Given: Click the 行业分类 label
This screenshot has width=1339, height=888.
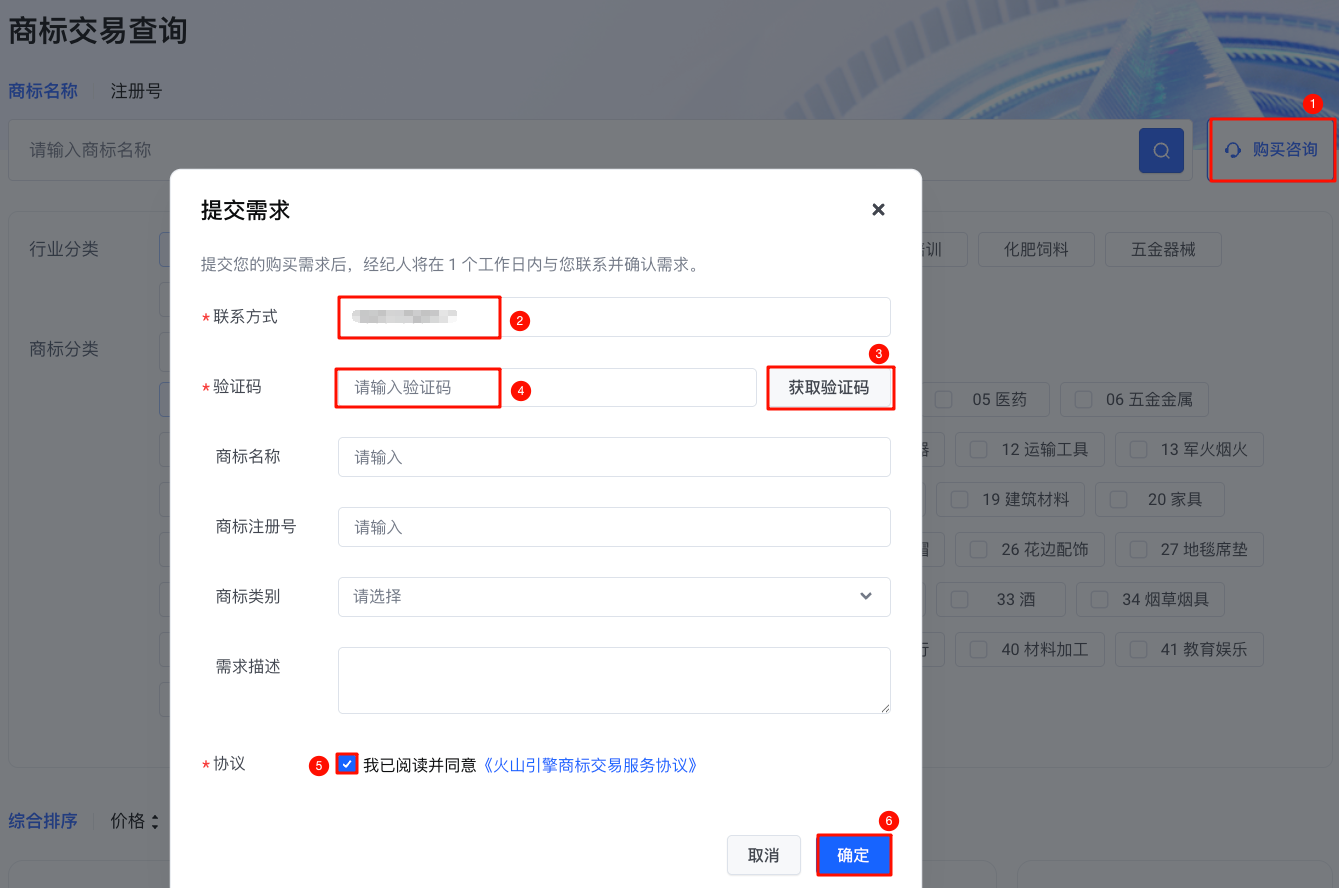Looking at the screenshot, I should [x=64, y=249].
